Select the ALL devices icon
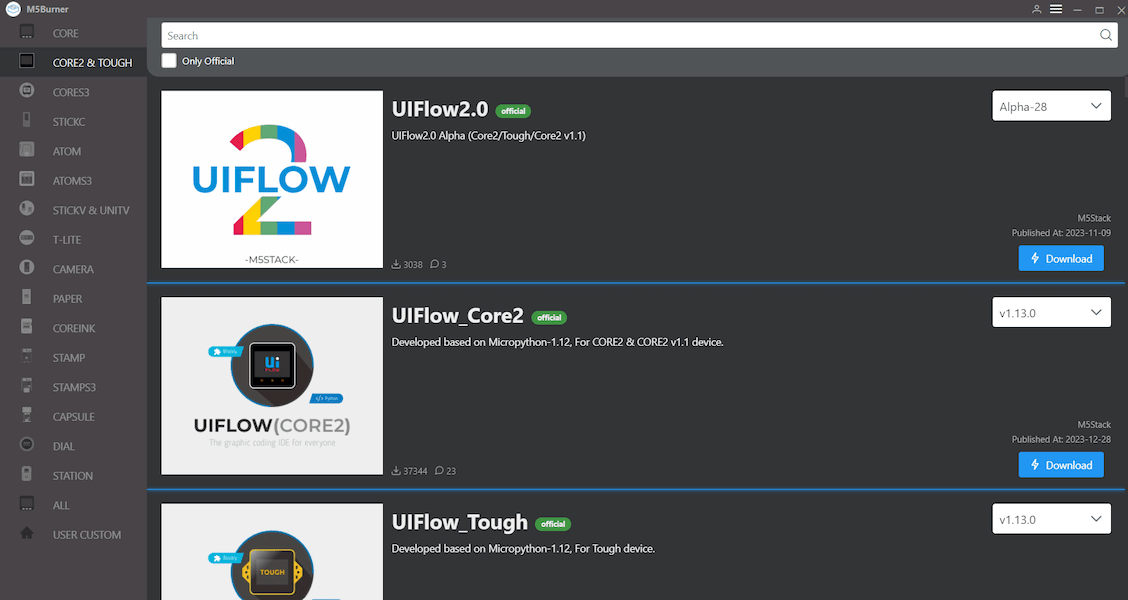The width and height of the screenshot is (1128, 600). tap(27, 504)
